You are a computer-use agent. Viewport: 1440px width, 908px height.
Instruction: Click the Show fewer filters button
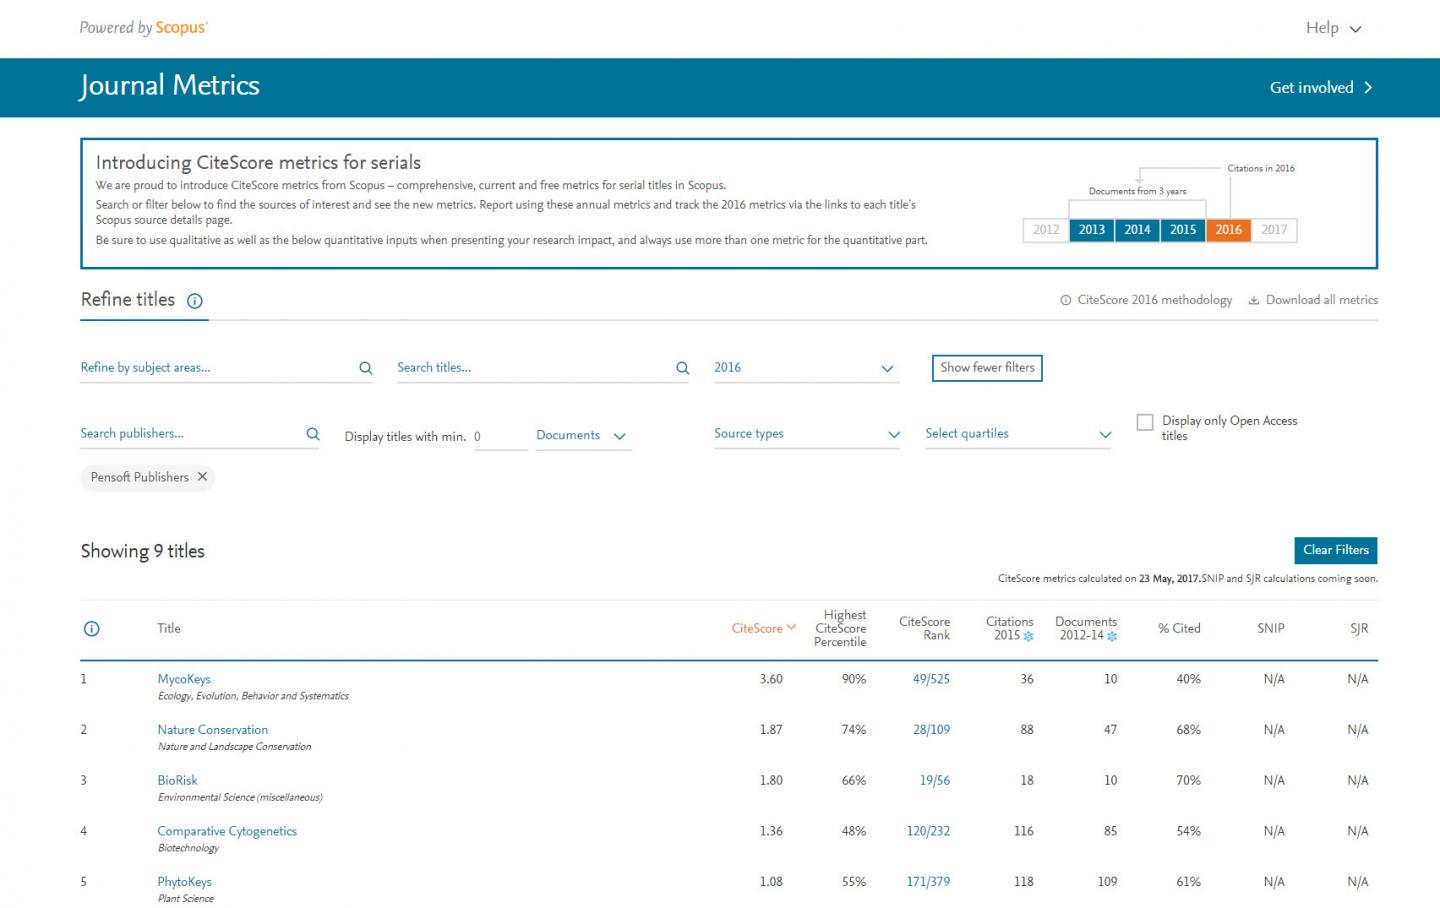pos(987,368)
